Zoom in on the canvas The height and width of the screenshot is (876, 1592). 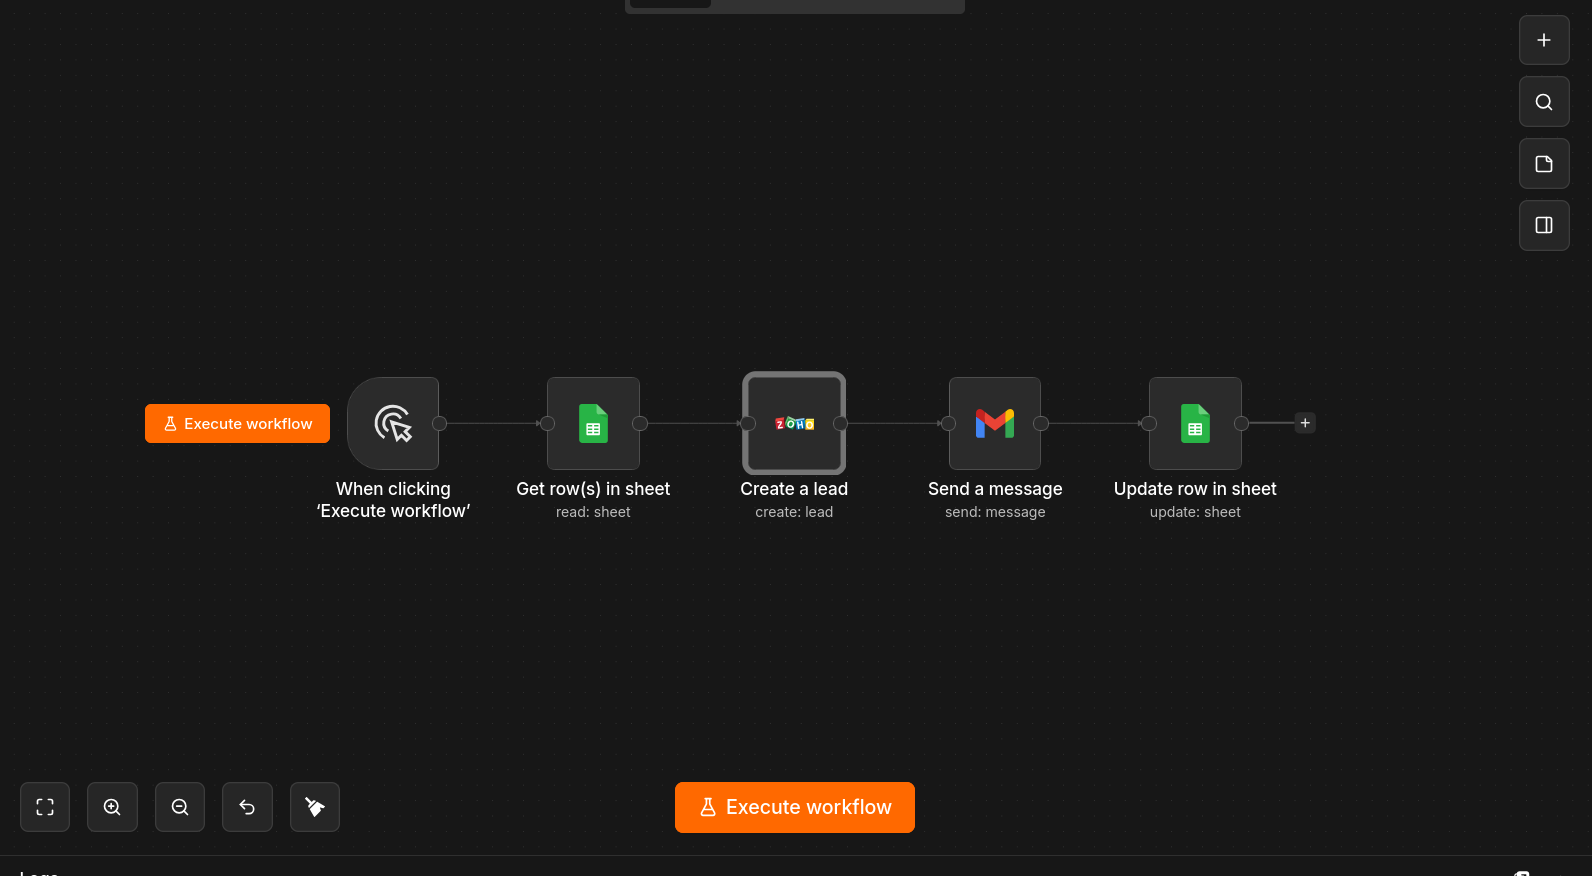pyautogui.click(x=112, y=807)
